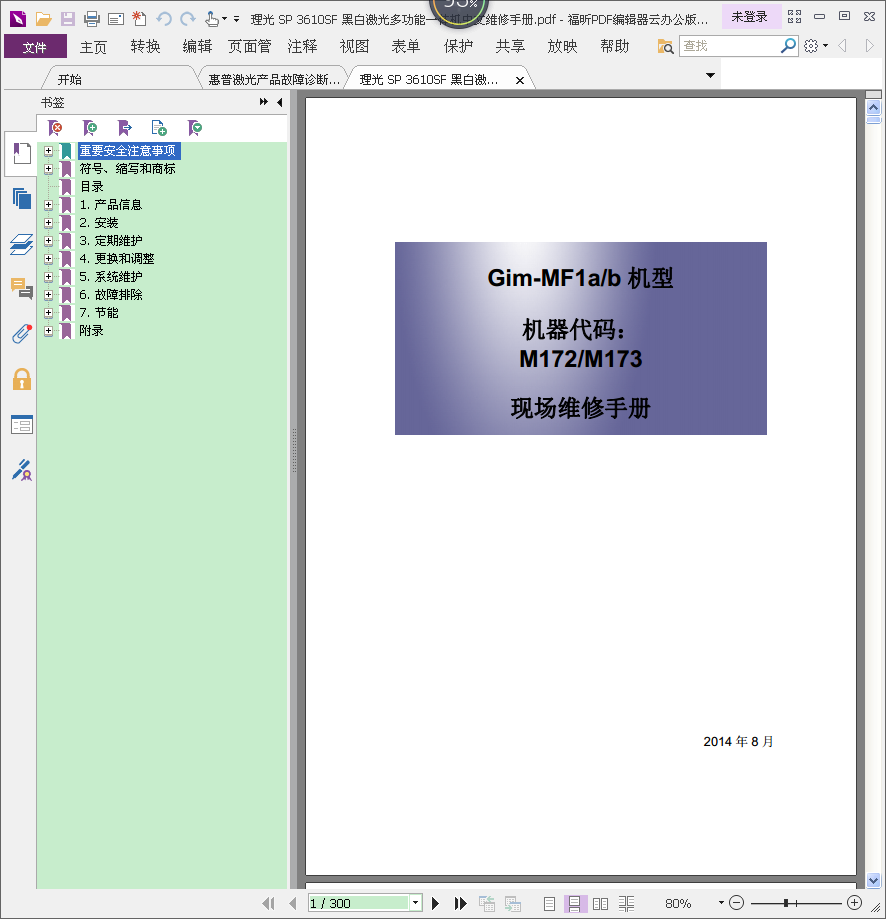The width and height of the screenshot is (886, 919).
Task: Go to the first page
Action: coord(268,903)
